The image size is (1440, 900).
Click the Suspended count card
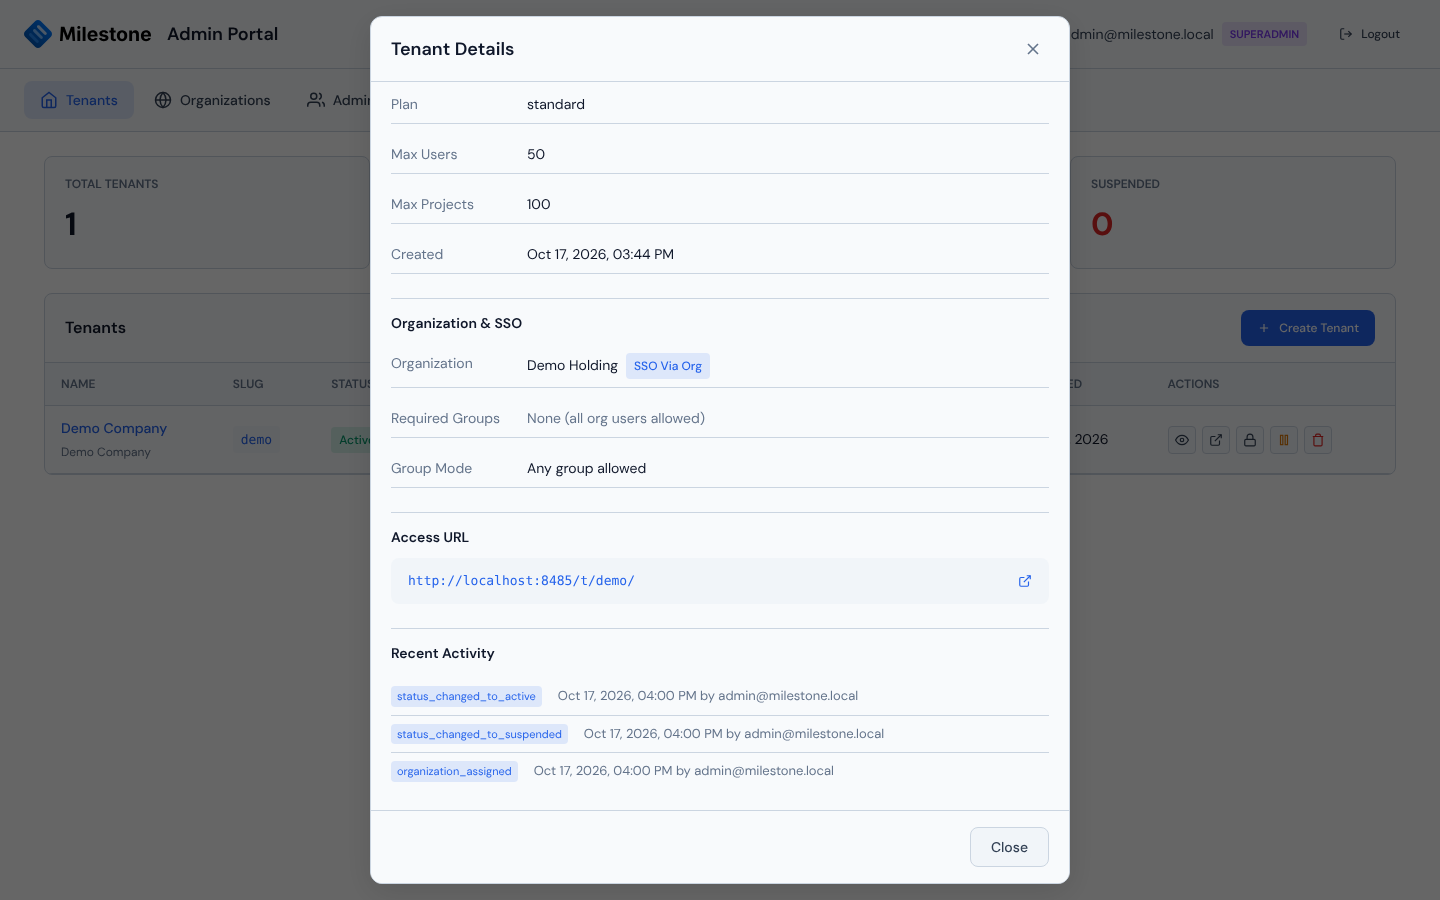coord(1232,212)
